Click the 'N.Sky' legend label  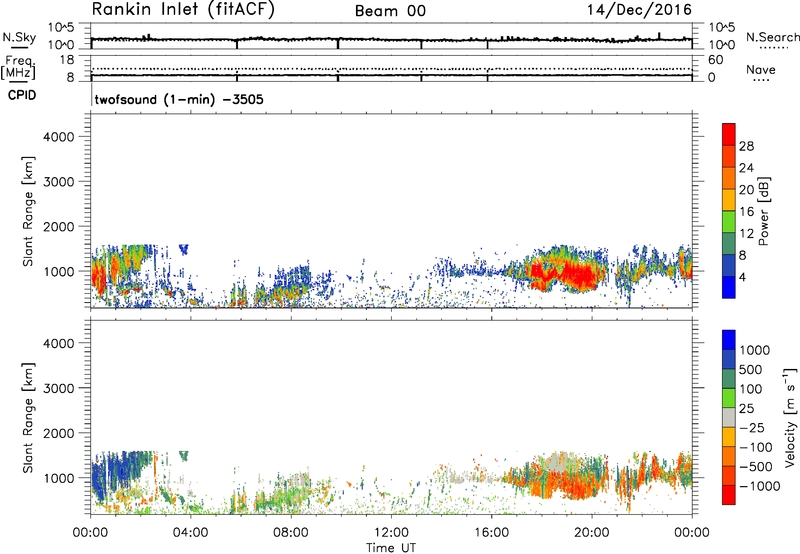coord(19,37)
